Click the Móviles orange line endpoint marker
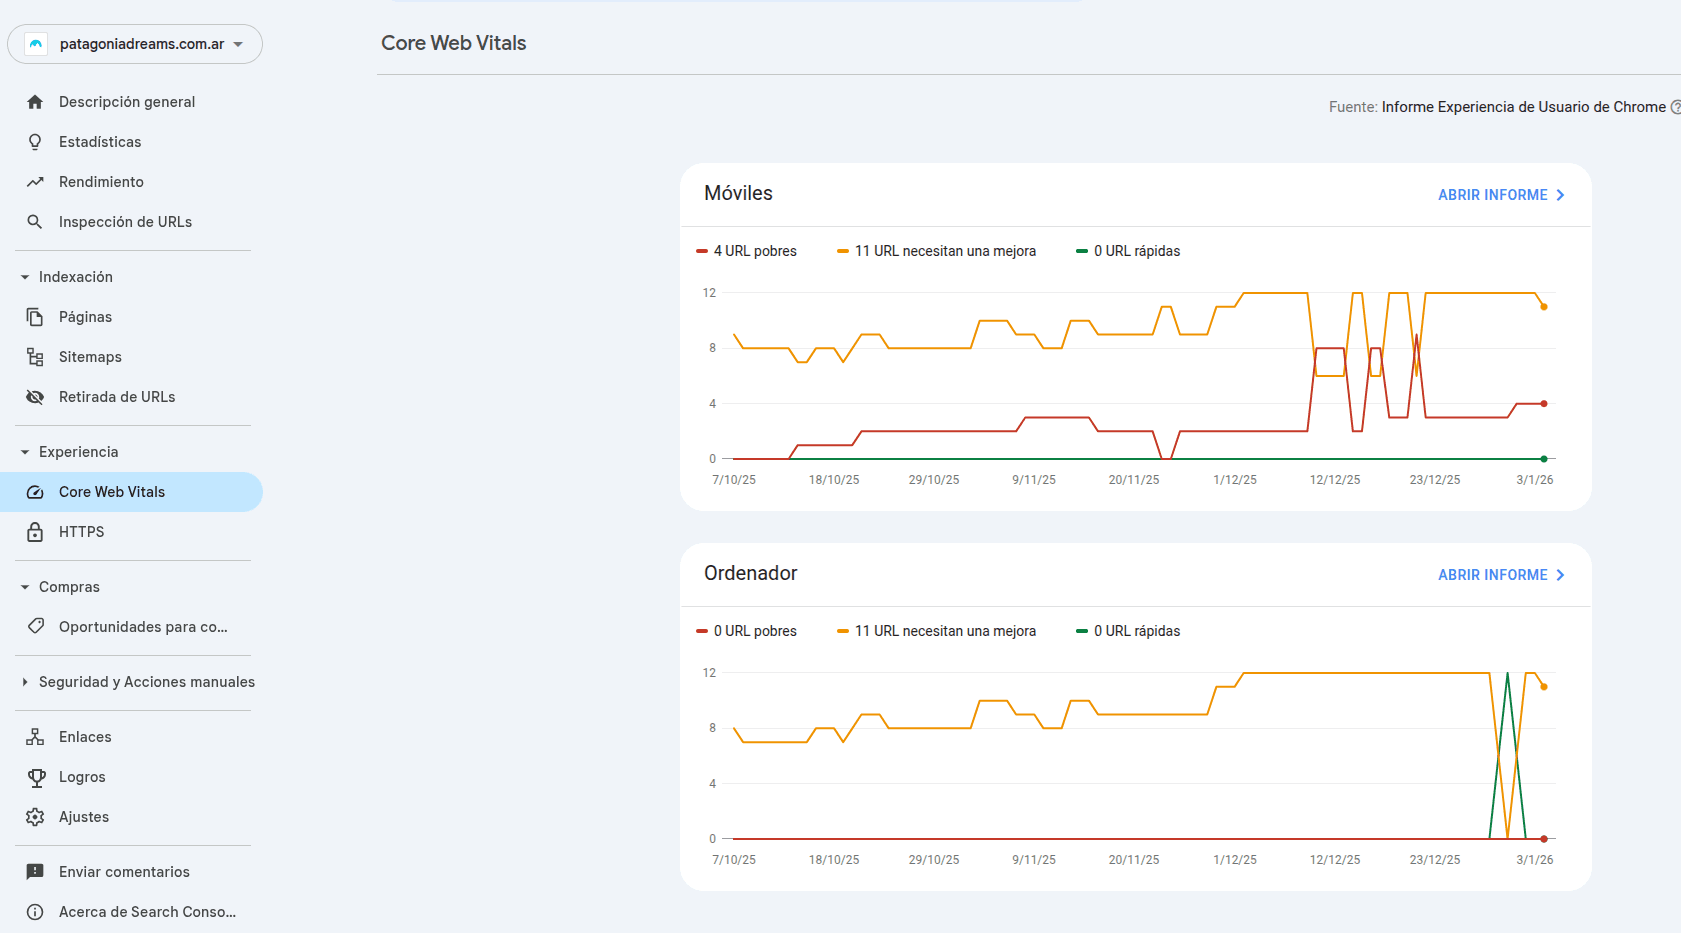 pos(1544,307)
